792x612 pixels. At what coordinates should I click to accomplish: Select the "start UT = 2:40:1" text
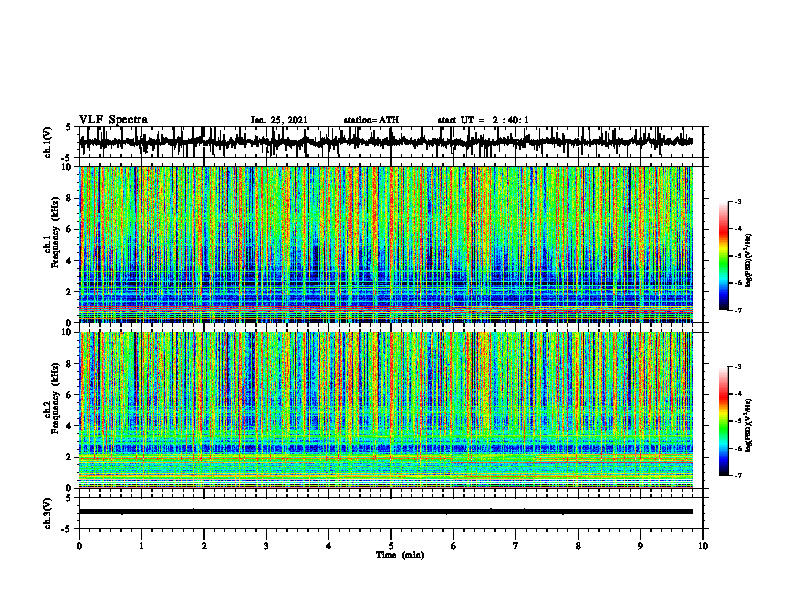coord(483,120)
